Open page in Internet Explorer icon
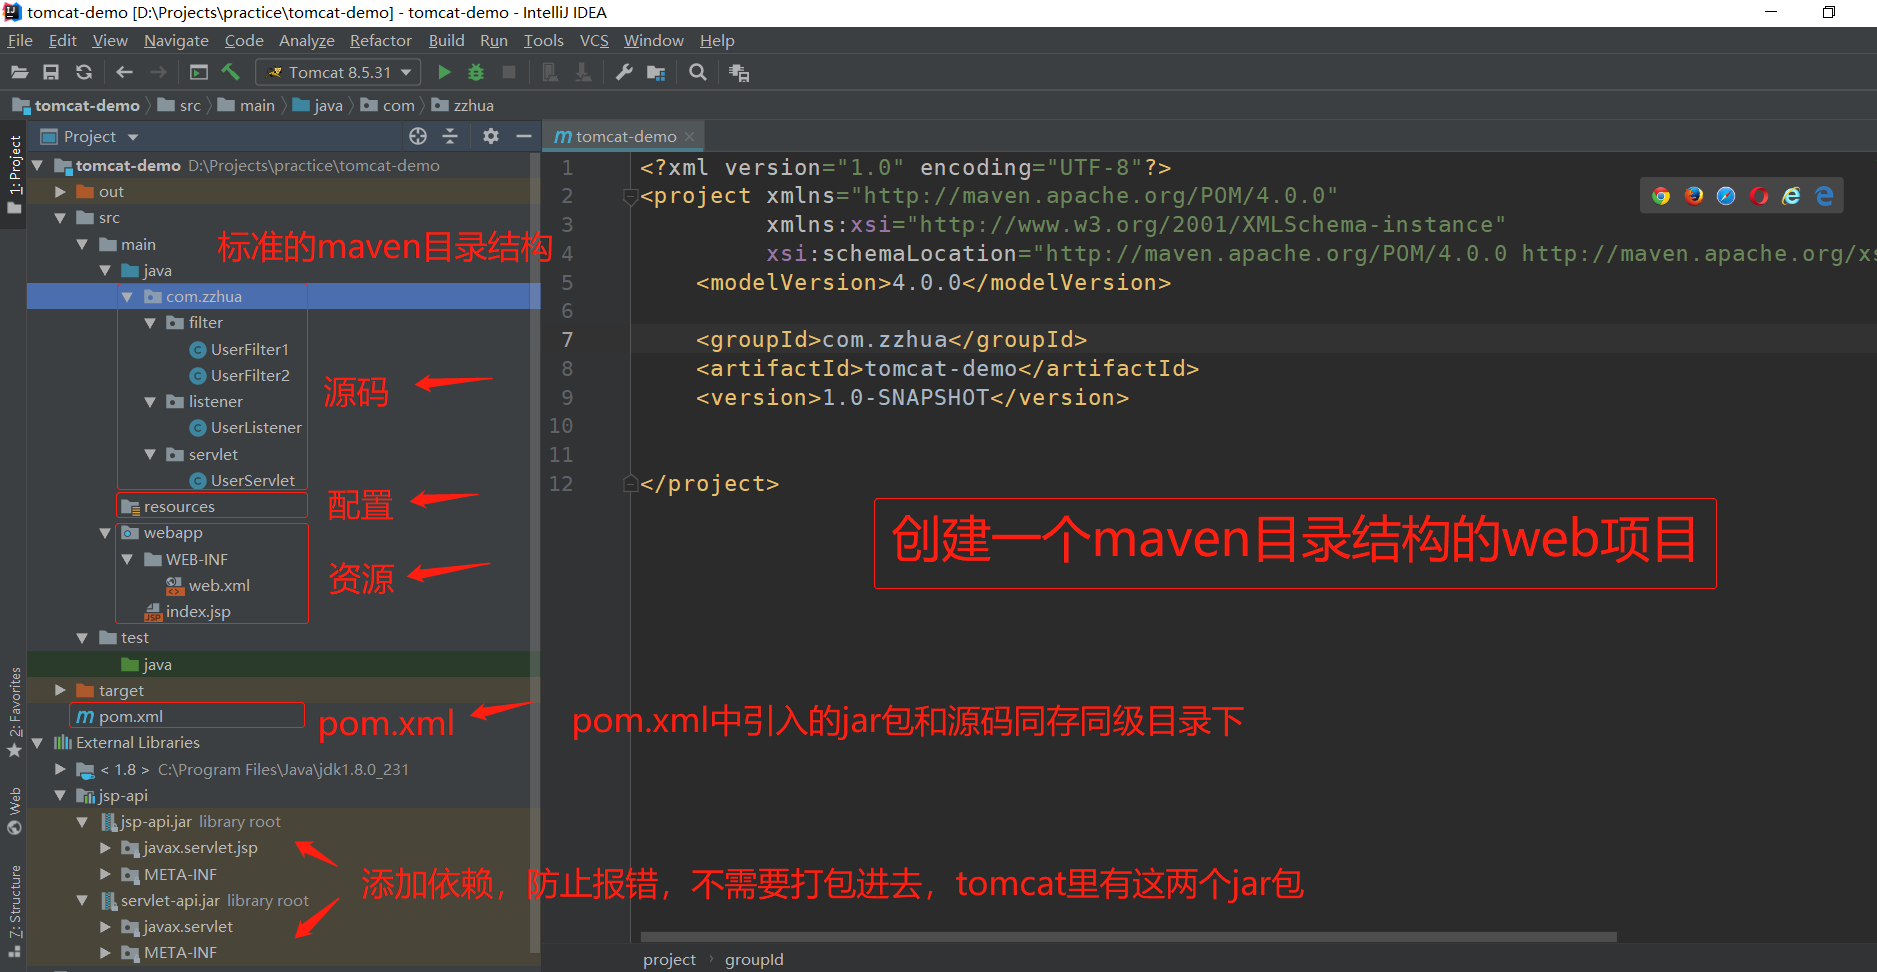 tap(1791, 196)
